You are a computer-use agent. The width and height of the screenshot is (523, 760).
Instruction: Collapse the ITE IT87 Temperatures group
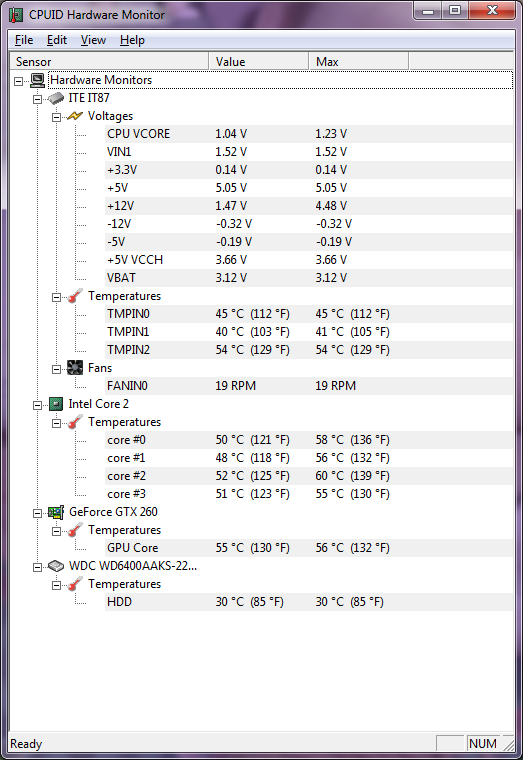(57, 297)
